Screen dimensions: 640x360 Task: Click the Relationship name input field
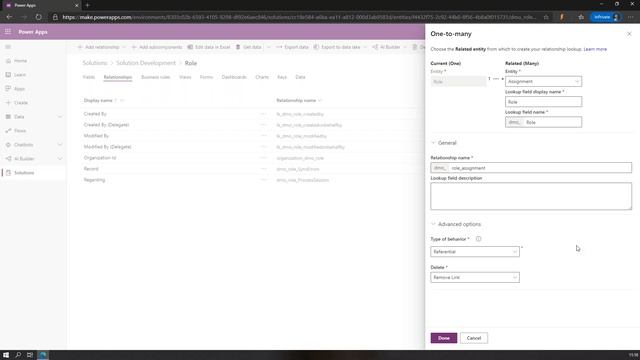click(531, 168)
